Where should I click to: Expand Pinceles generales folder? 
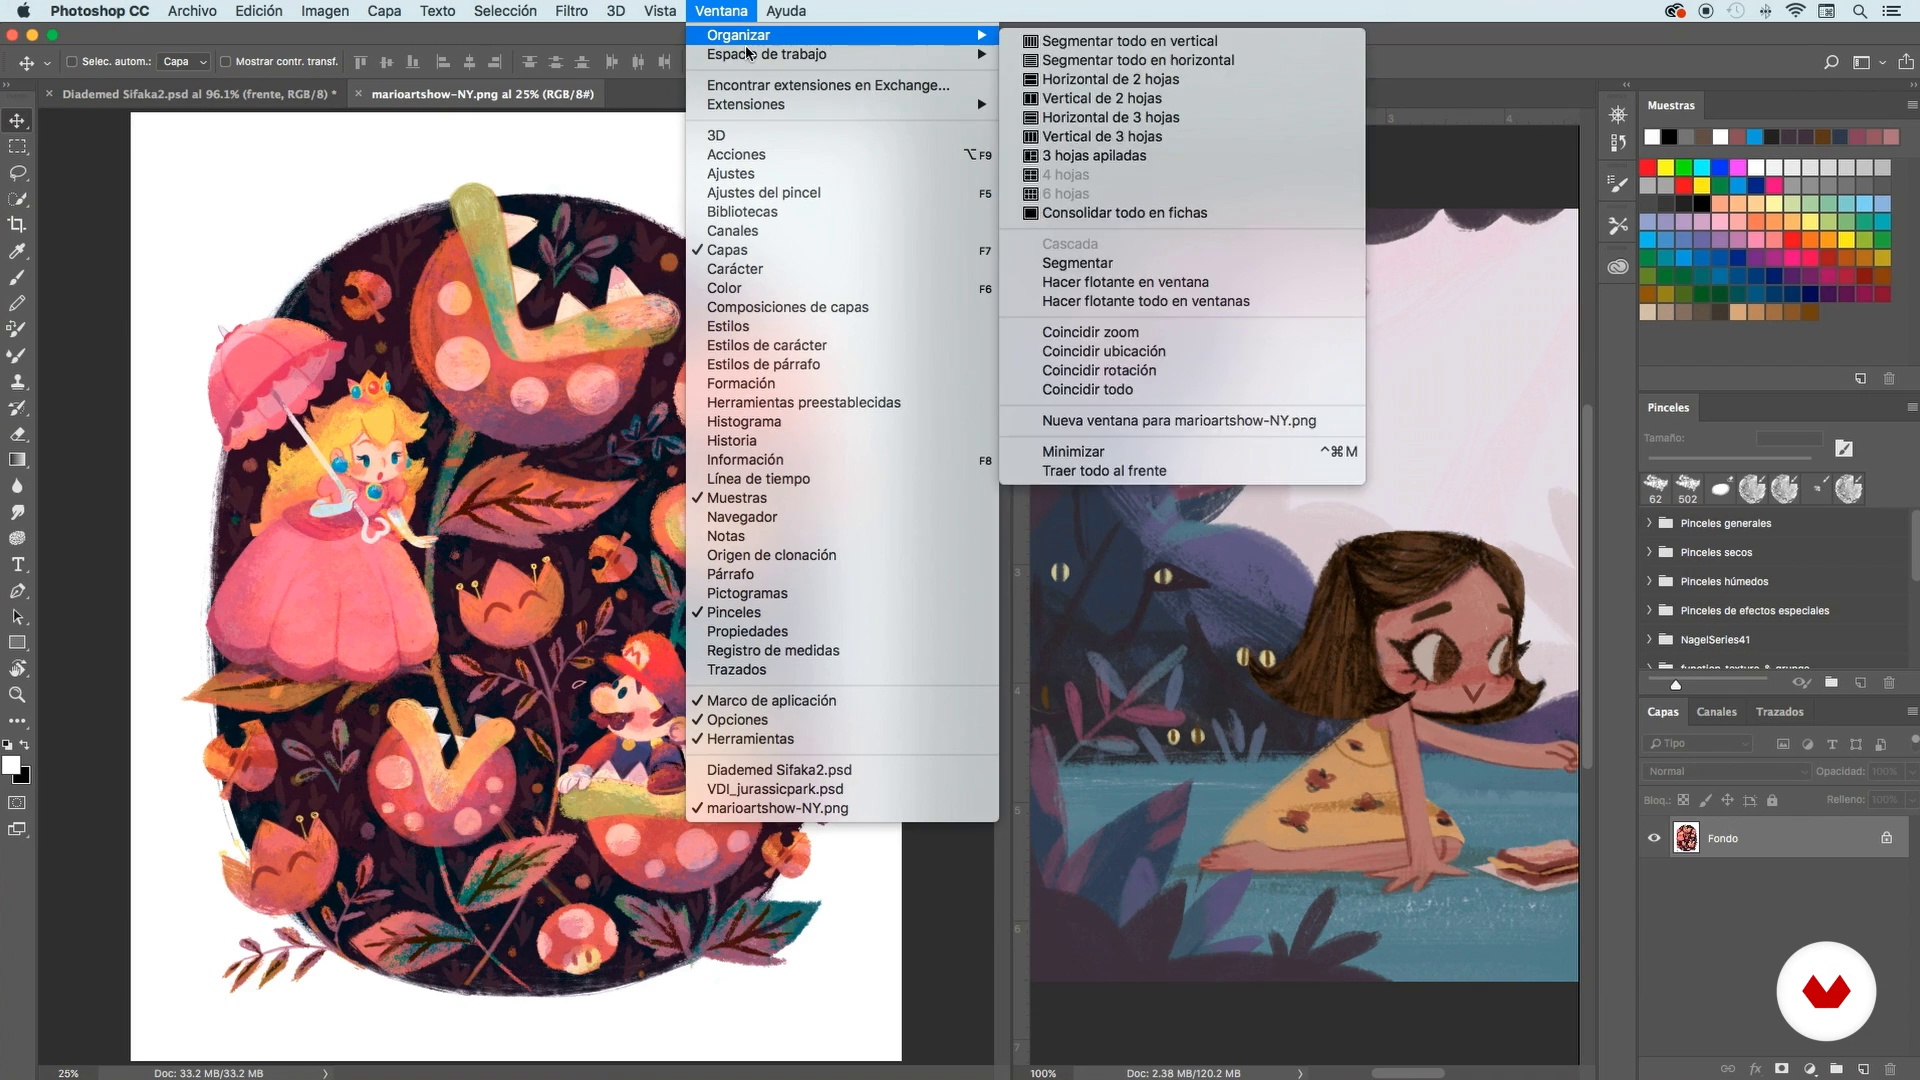(x=1649, y=523)
